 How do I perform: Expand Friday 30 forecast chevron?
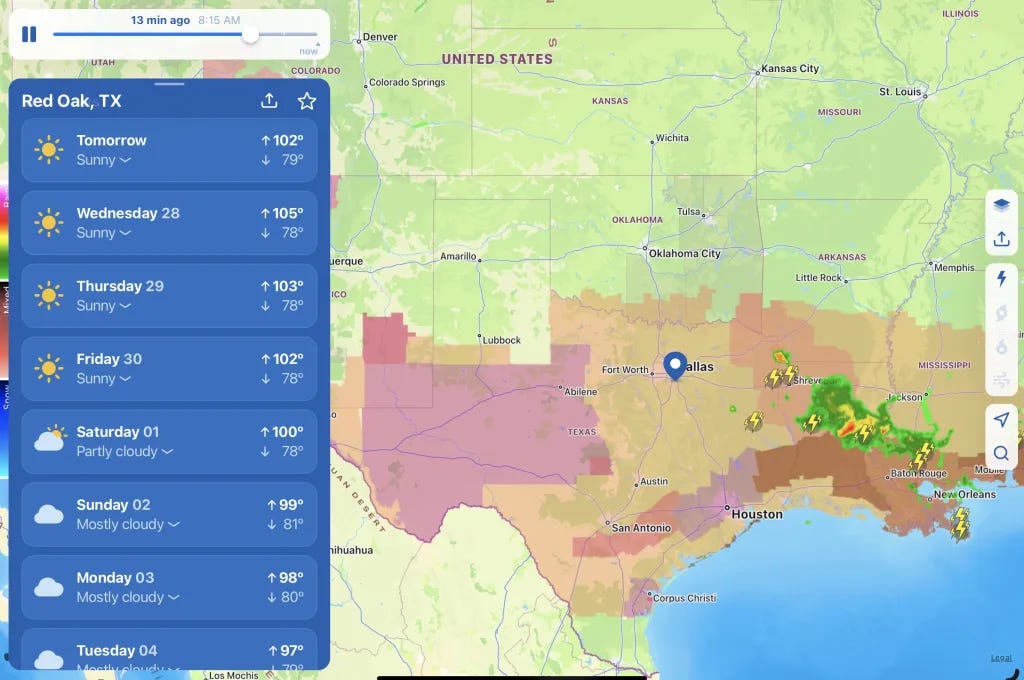tap(125, 379)
